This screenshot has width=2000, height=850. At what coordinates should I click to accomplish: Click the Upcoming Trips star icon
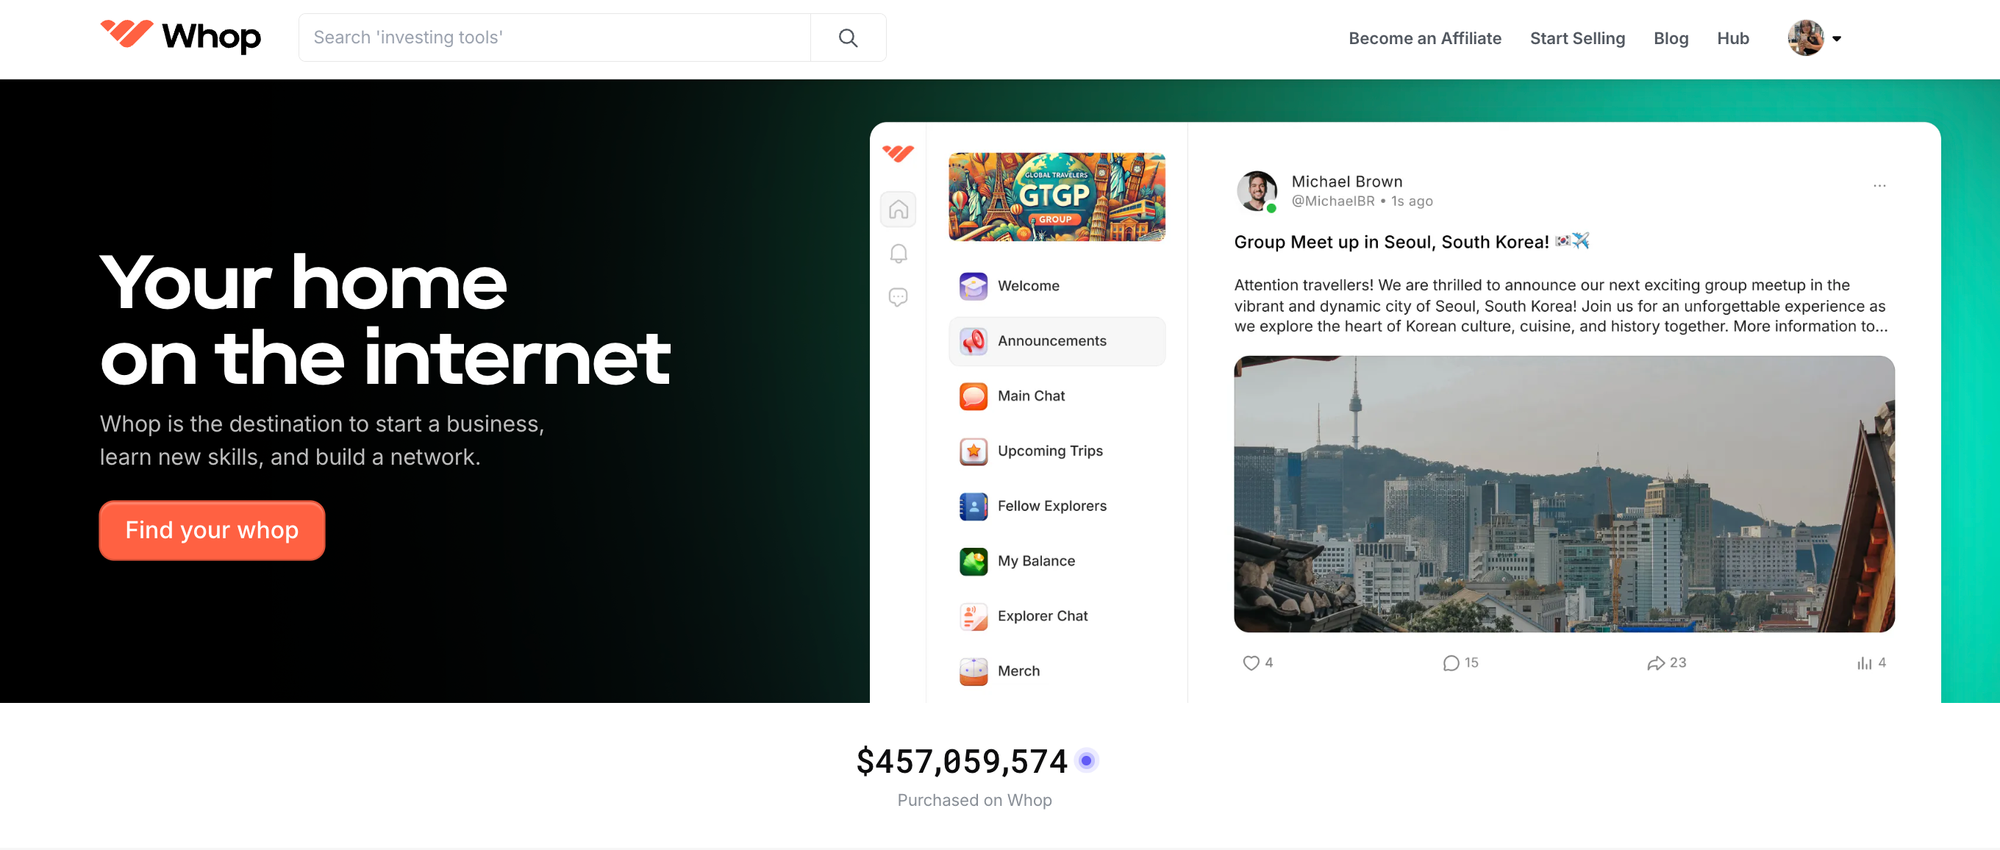pyautogui.click(x=974, y=451)
